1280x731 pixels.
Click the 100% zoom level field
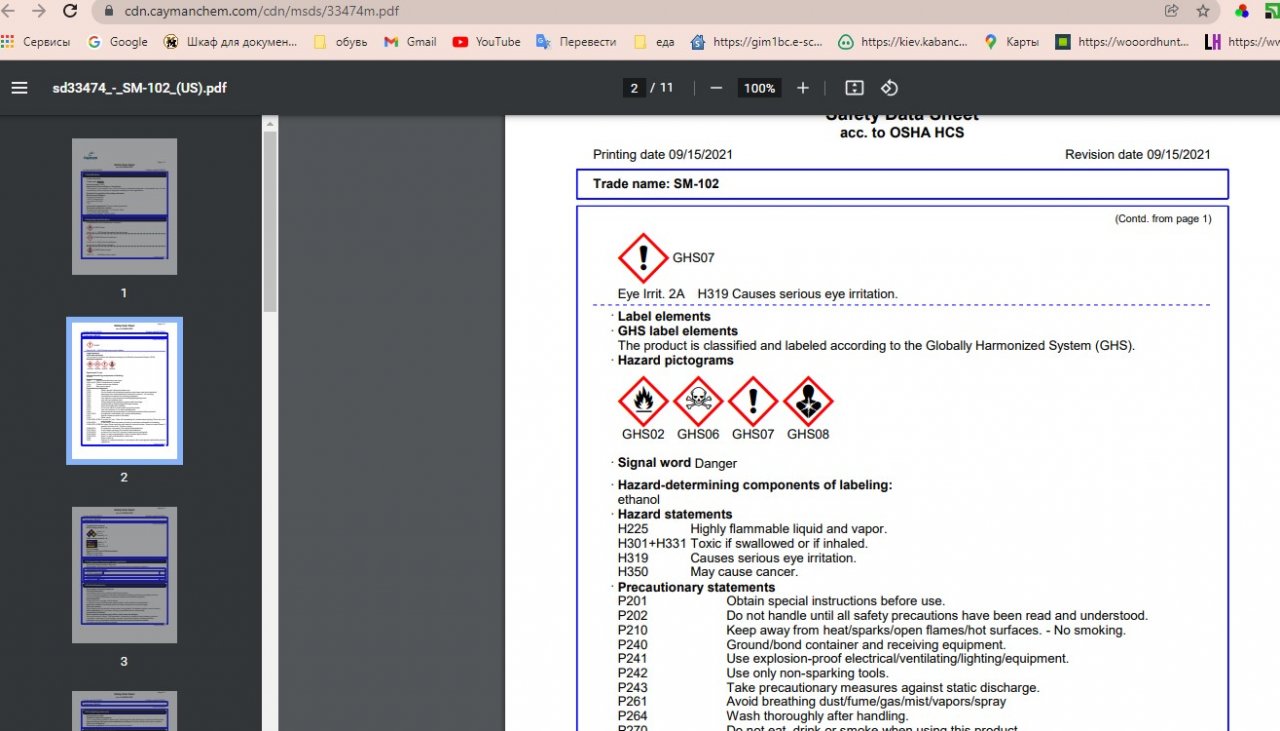[x=759, y=88]
